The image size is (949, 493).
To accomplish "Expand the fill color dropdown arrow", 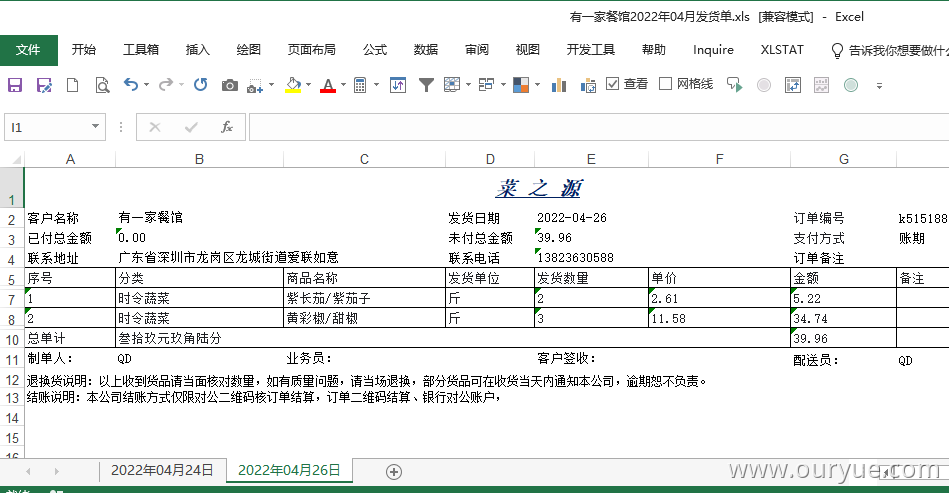I will pyautogui.click(x=309, y=85).
